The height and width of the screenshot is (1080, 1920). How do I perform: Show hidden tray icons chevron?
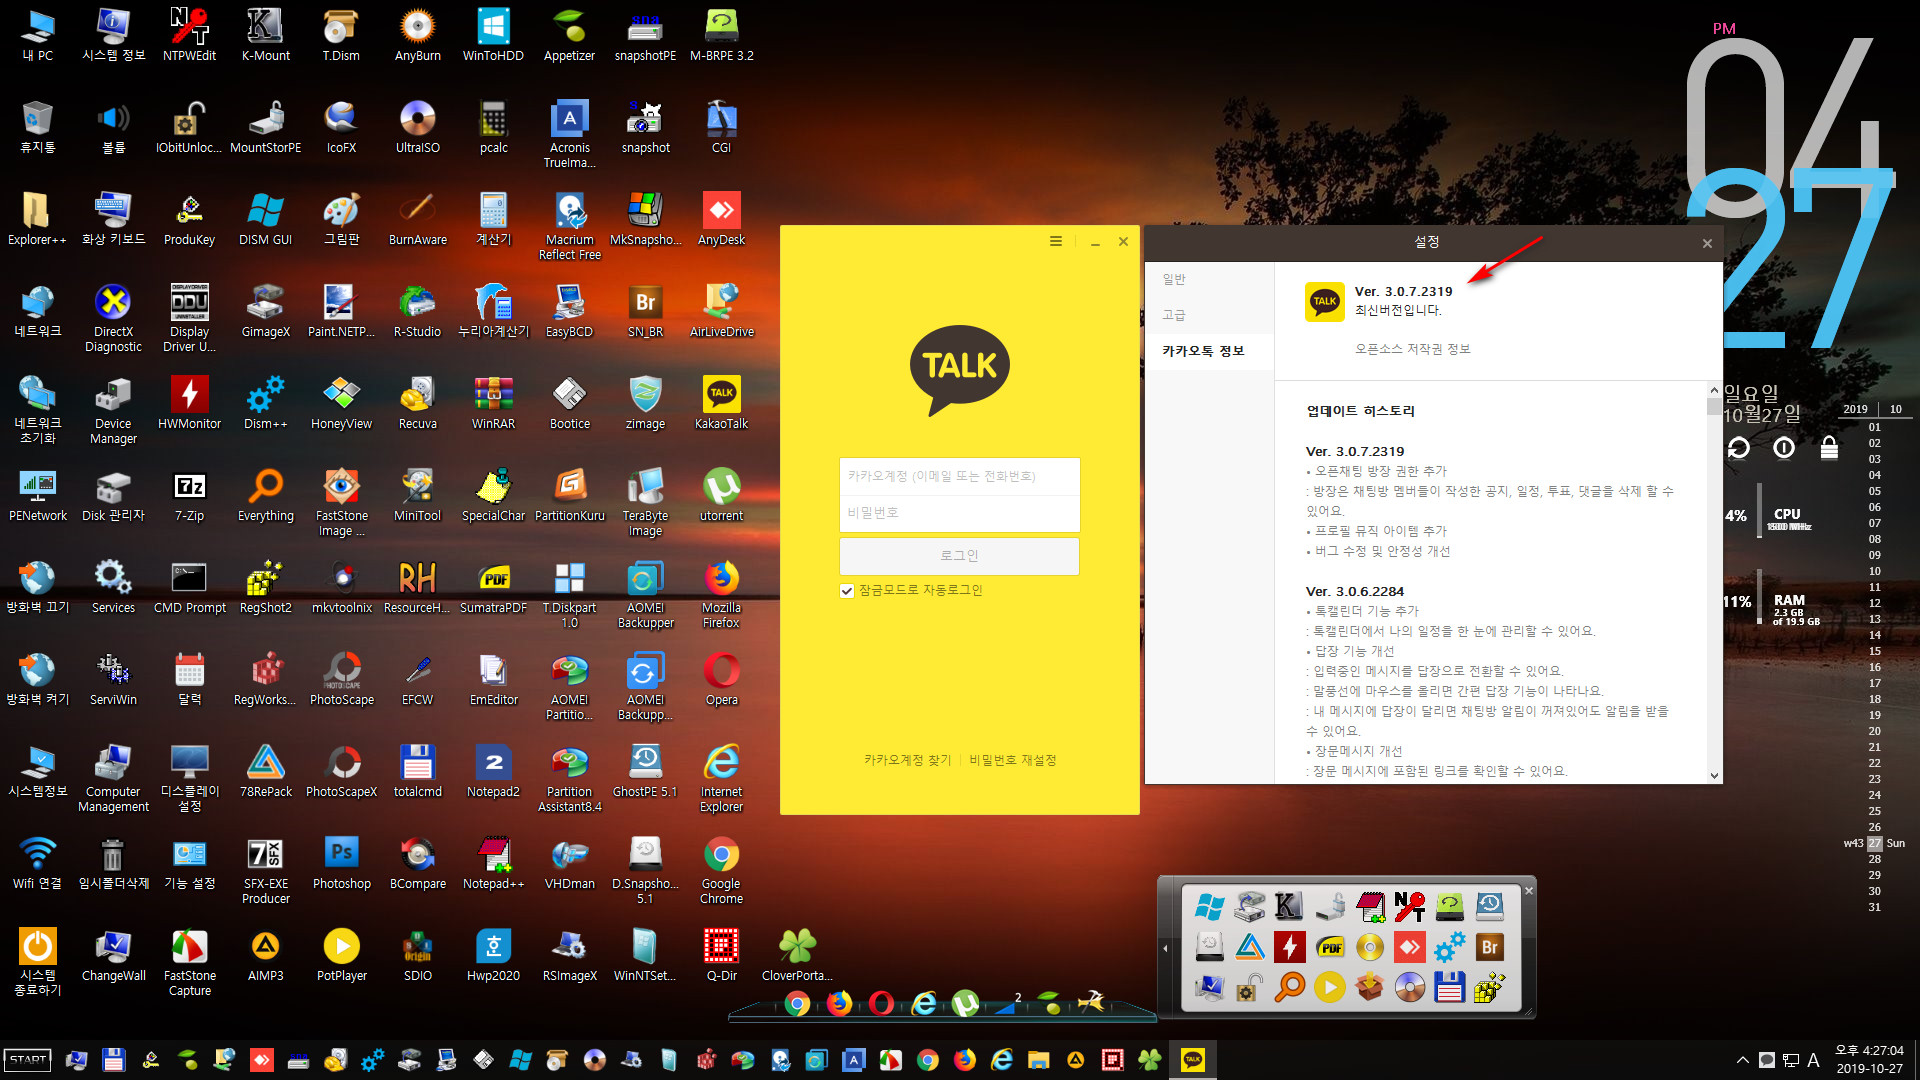pos(1742,1060)
